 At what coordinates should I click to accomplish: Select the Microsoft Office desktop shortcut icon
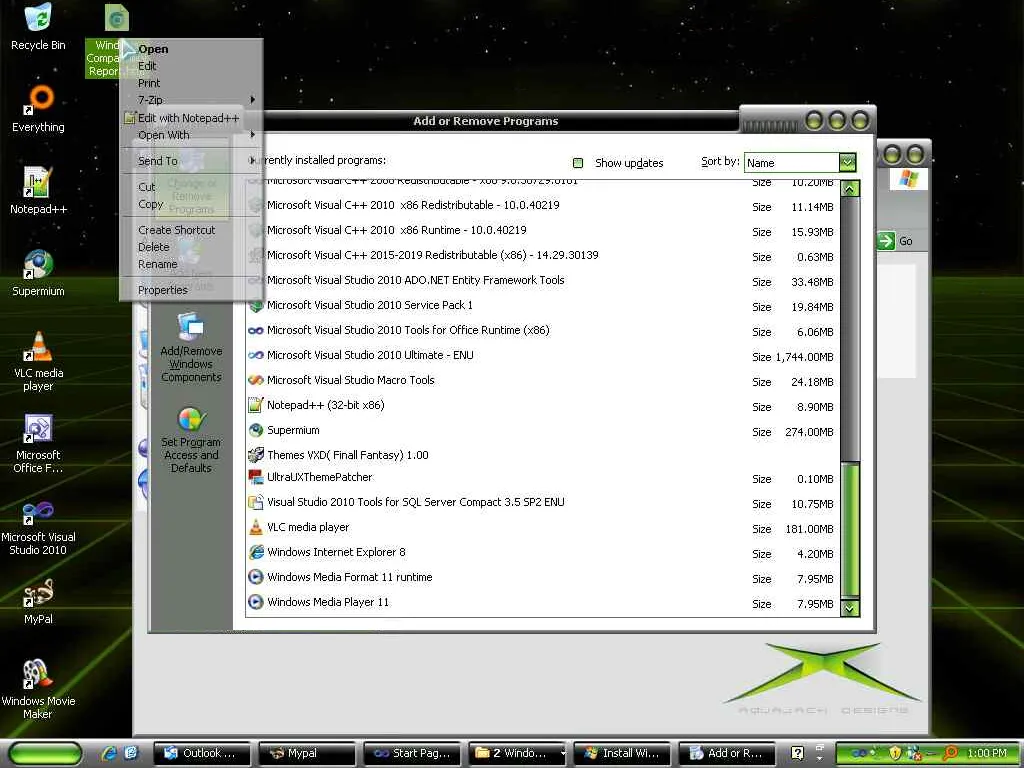coord(38,428)
